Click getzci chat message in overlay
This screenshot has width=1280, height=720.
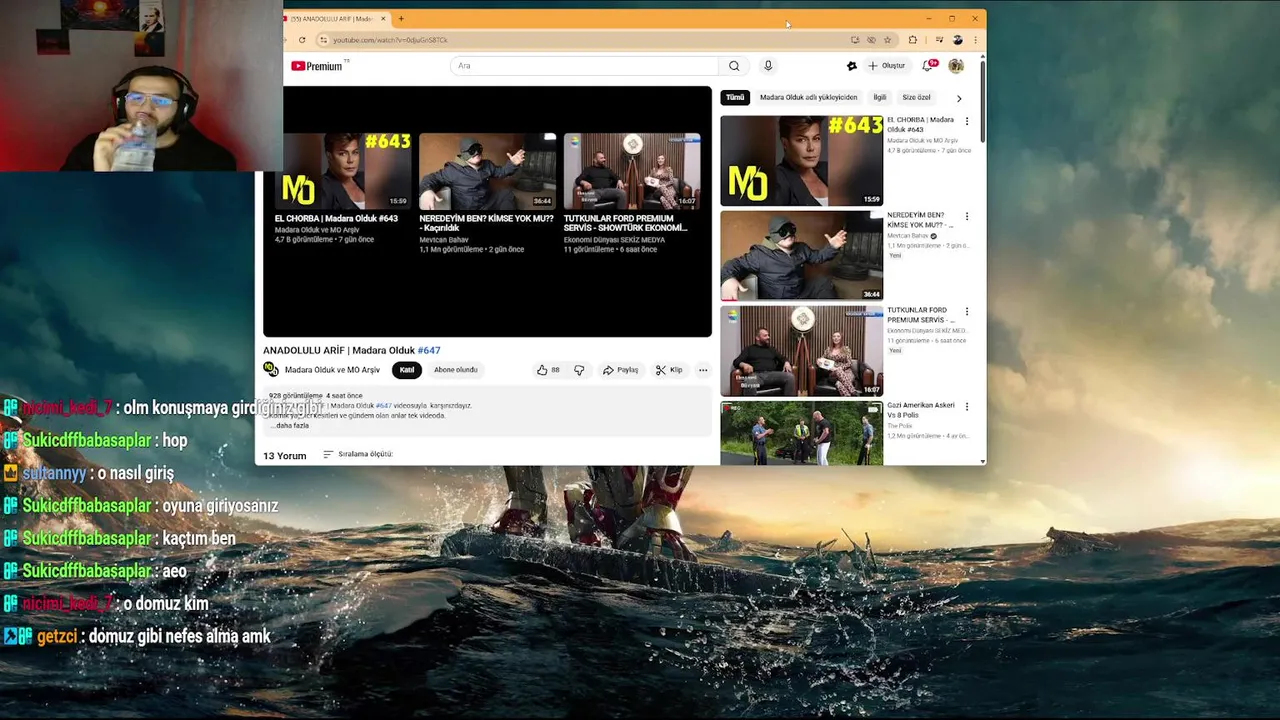point(137,636)
